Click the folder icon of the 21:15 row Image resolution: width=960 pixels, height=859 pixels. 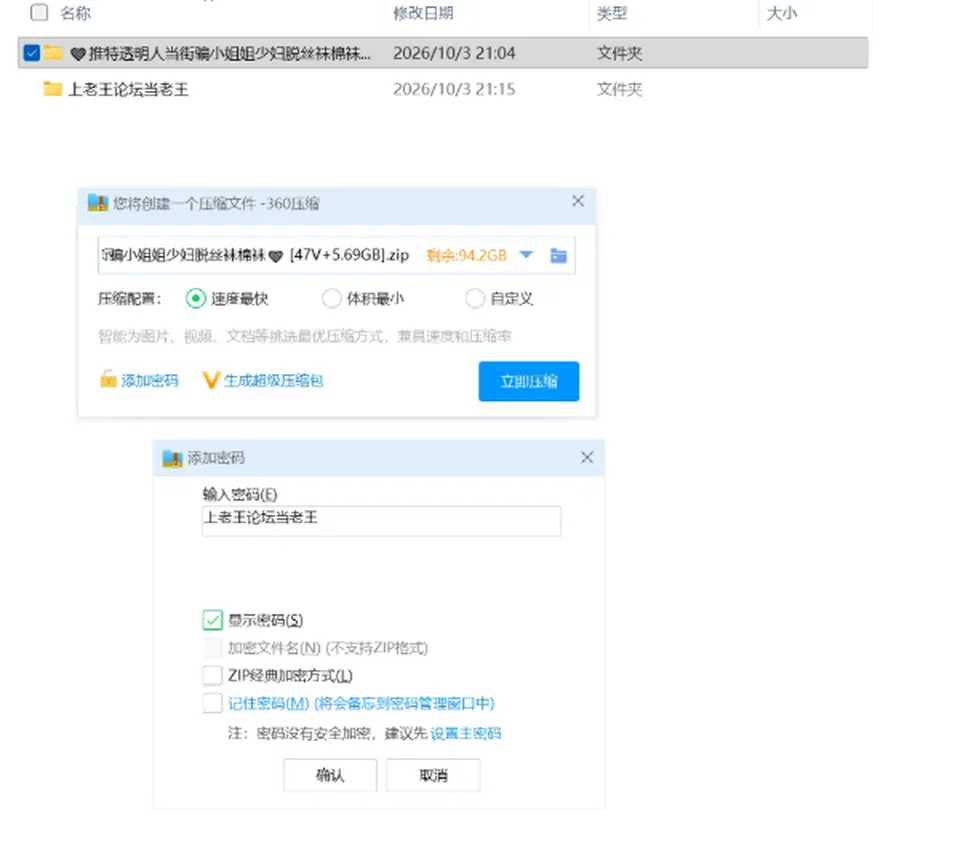click(x=53, y=89)
